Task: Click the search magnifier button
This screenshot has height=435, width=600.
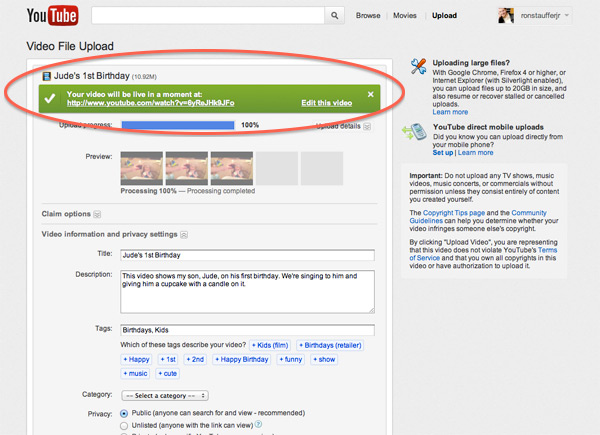Action: (x=335, y=16)
